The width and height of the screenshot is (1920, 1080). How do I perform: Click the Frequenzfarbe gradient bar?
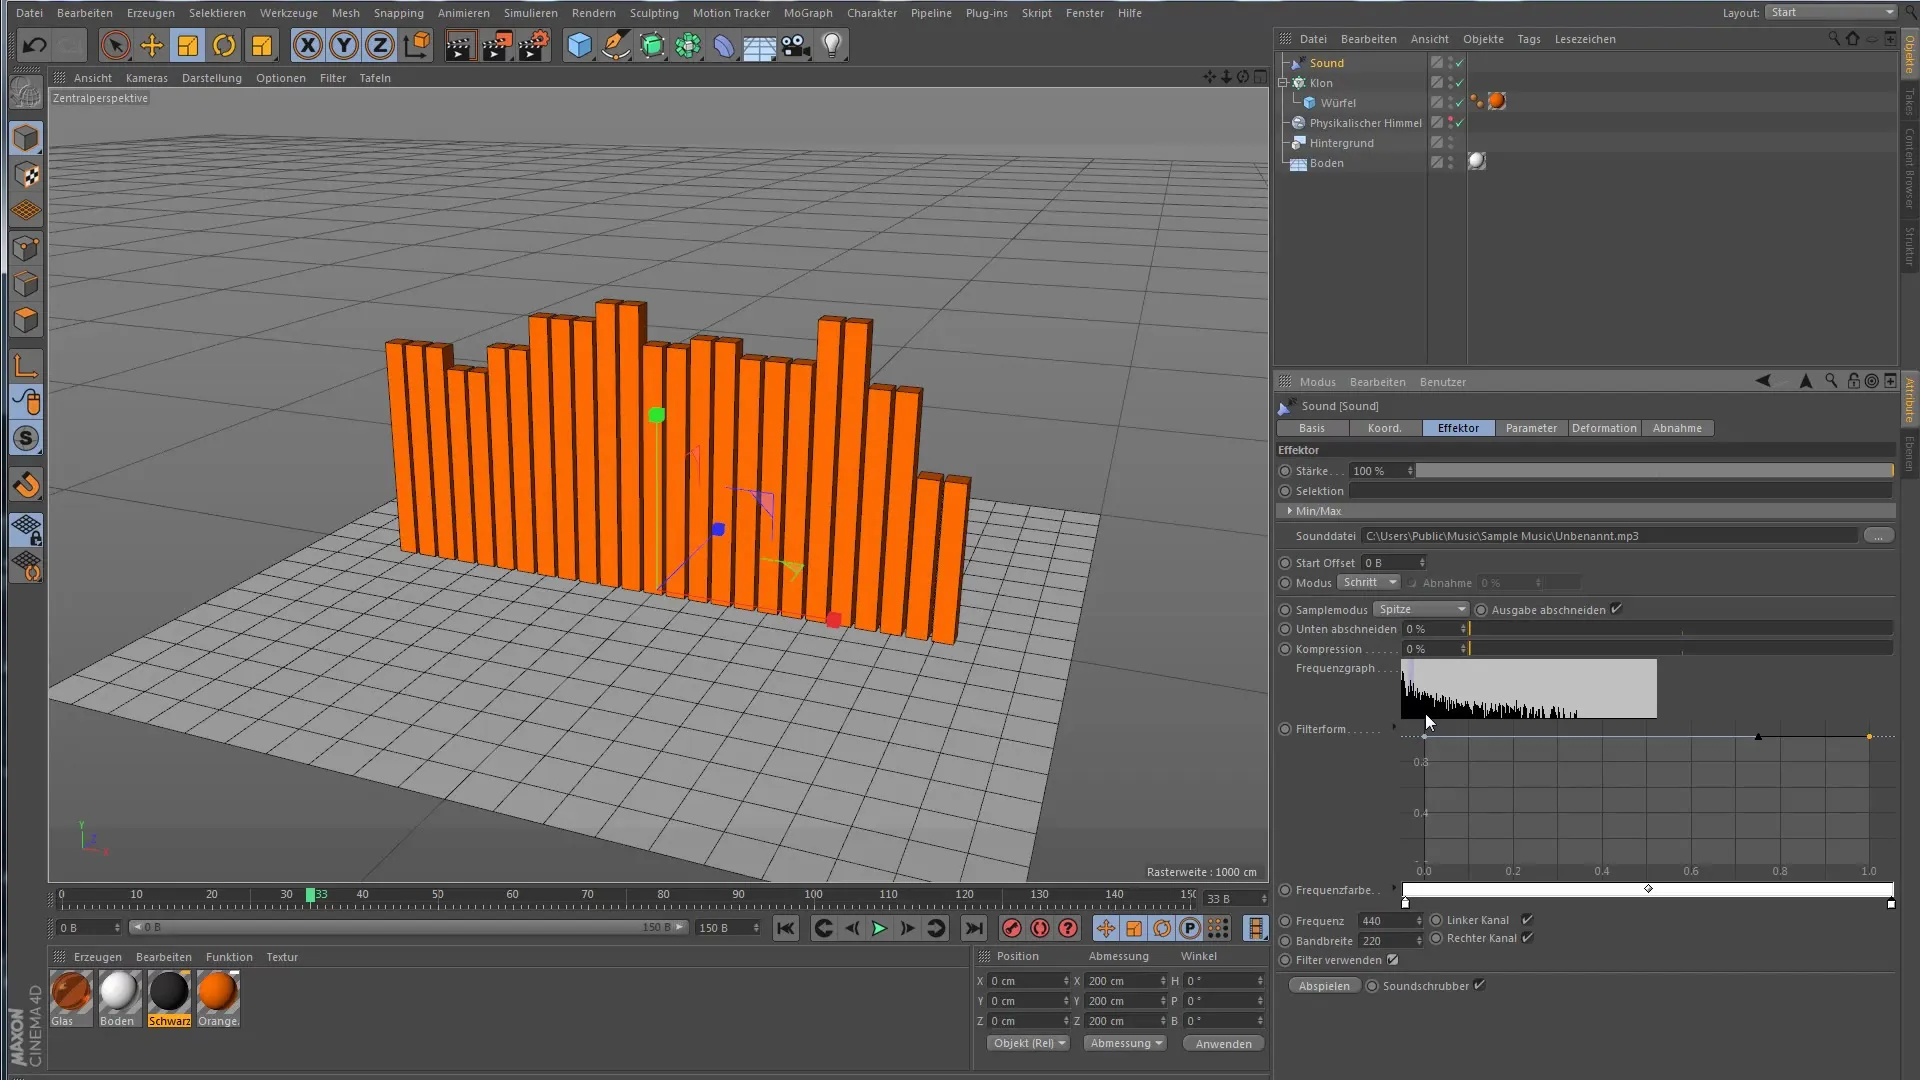pyautogui.click(x=1648, y=890)
